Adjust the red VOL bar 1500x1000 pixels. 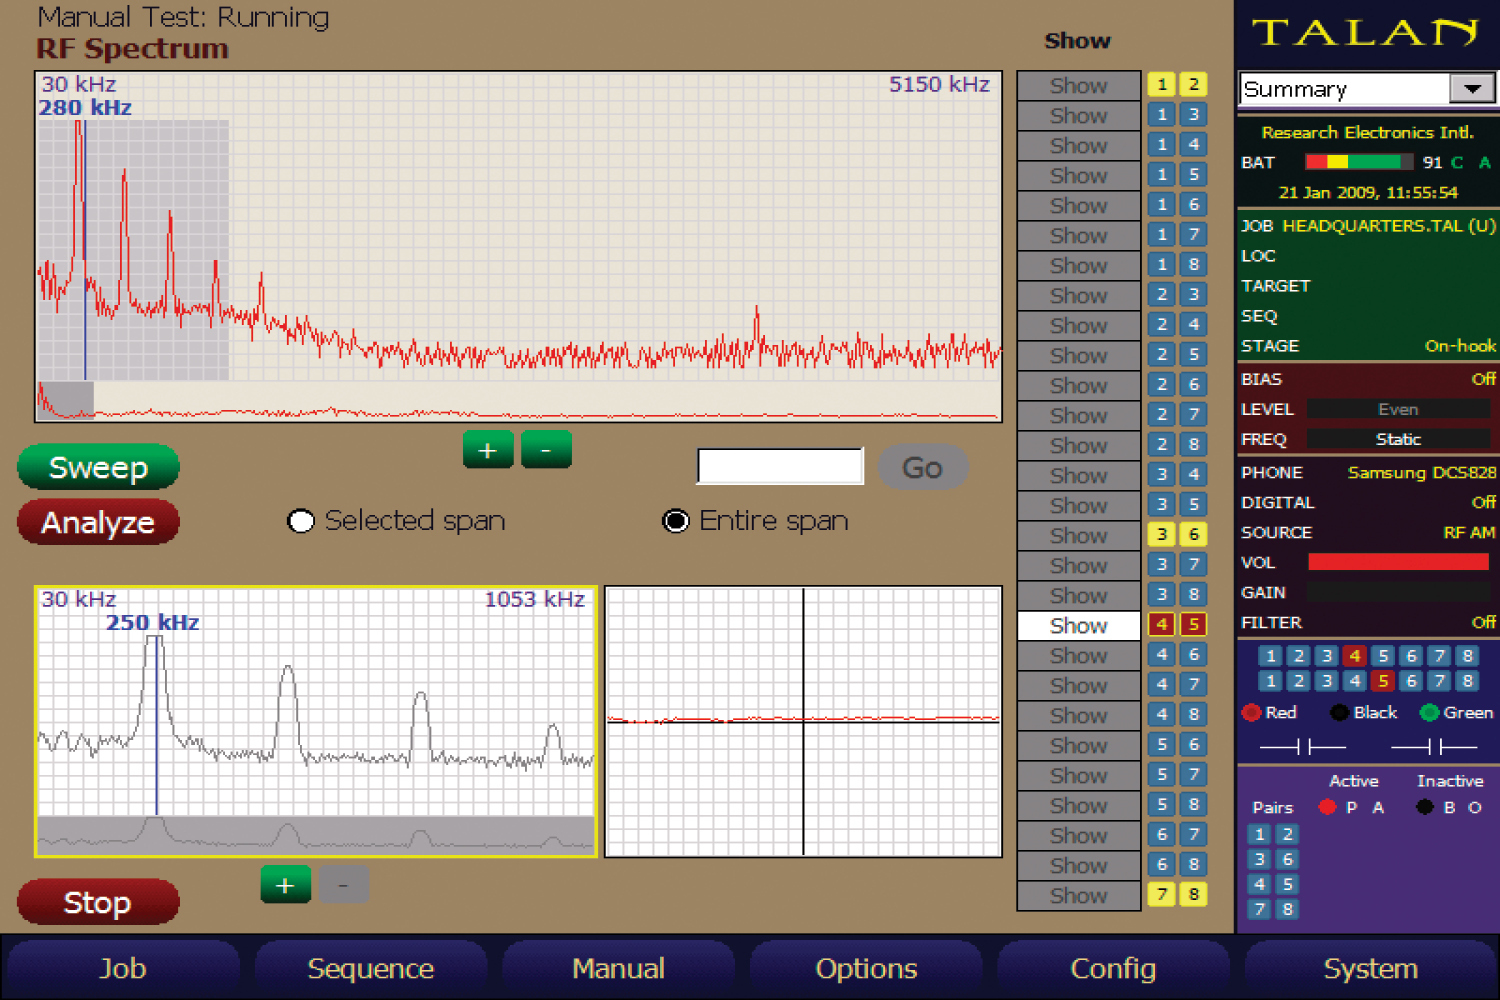click(1398, 562)
